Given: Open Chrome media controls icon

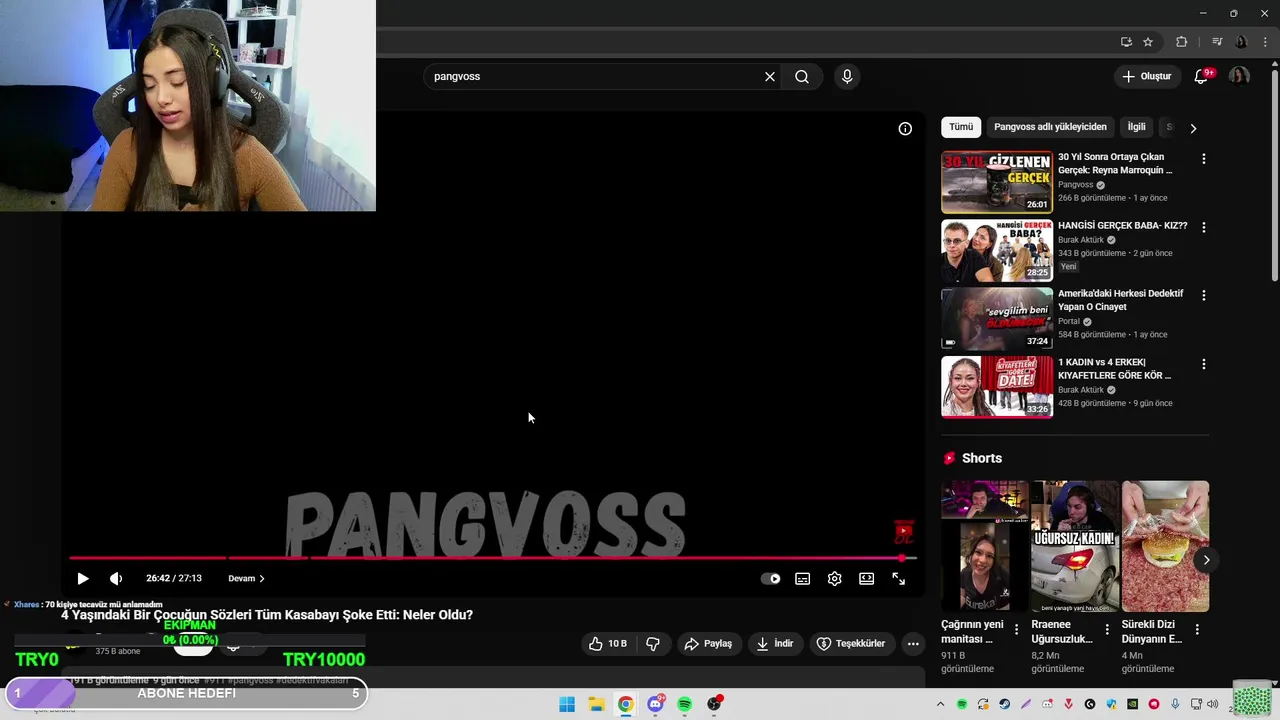Looking at the screenshot, I should point(1217,42).
